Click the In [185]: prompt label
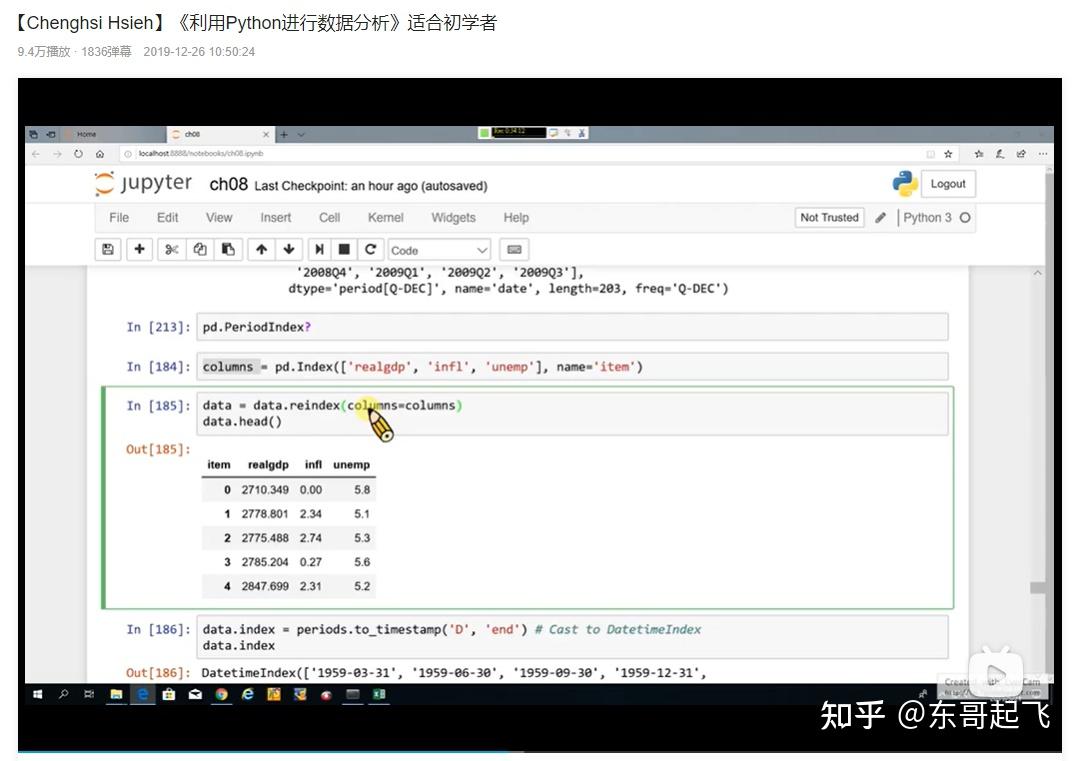The image size is (1080, 761). [158, 406]
